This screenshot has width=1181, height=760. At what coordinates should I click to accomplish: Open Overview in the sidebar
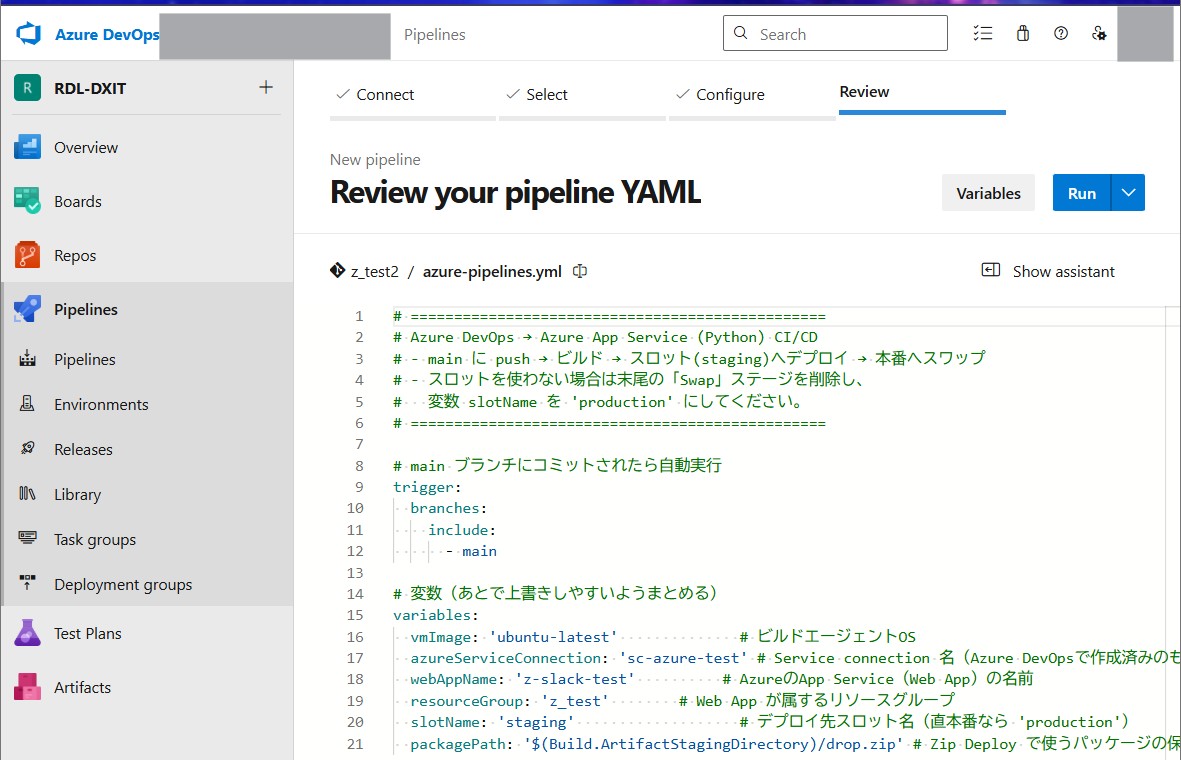coord(86,148)
